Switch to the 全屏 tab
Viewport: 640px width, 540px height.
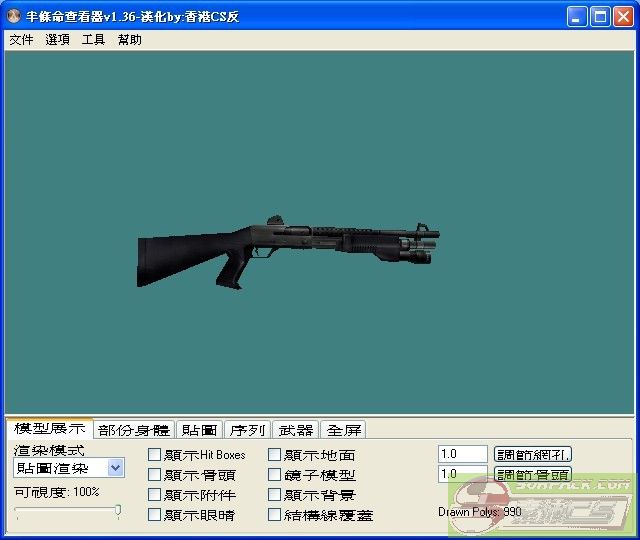pyautogui.click(x=343, y=430)
